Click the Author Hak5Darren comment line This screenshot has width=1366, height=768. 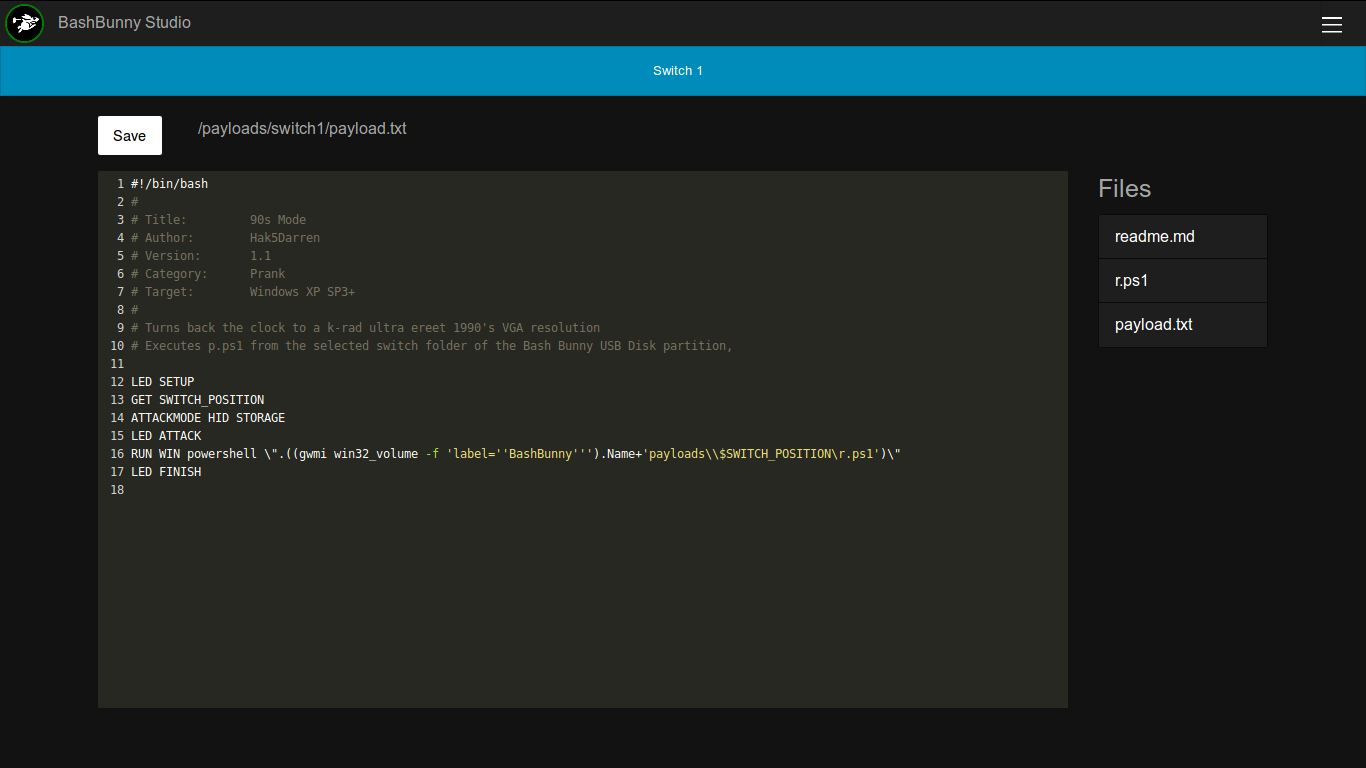pos(225,238)
